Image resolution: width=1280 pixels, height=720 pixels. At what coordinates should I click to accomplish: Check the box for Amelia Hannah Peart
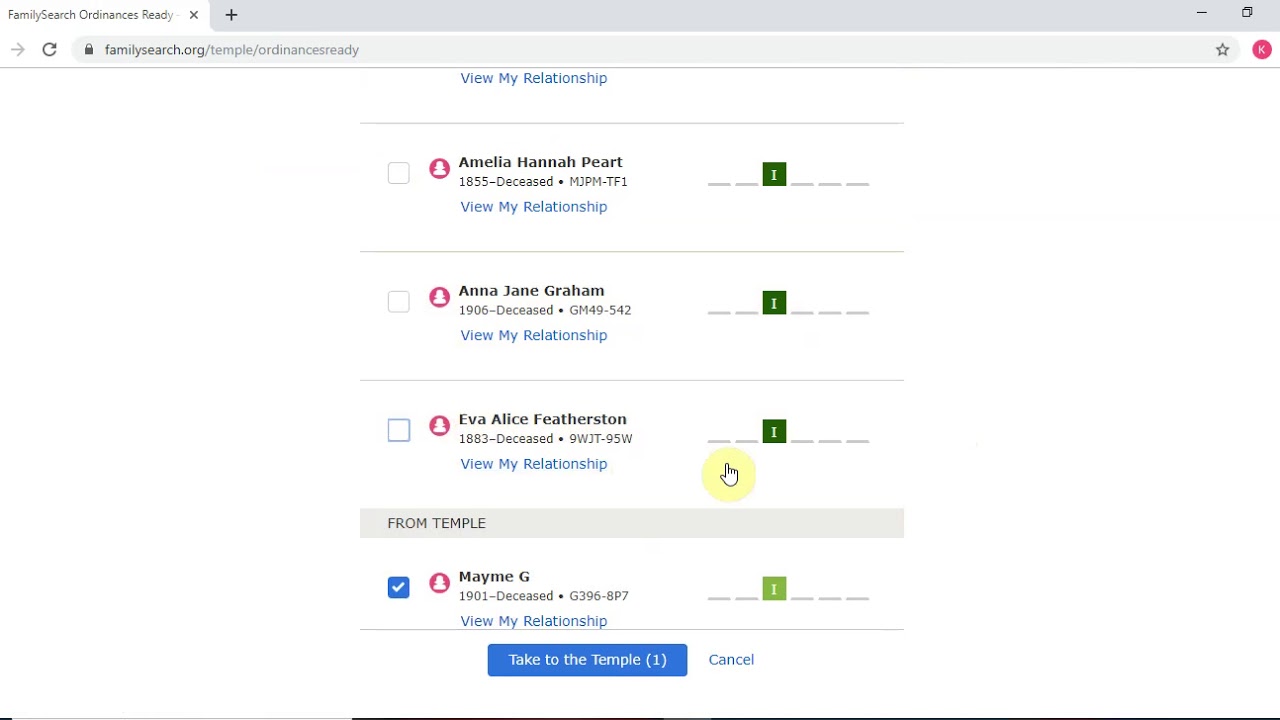(x=398, y=173)
